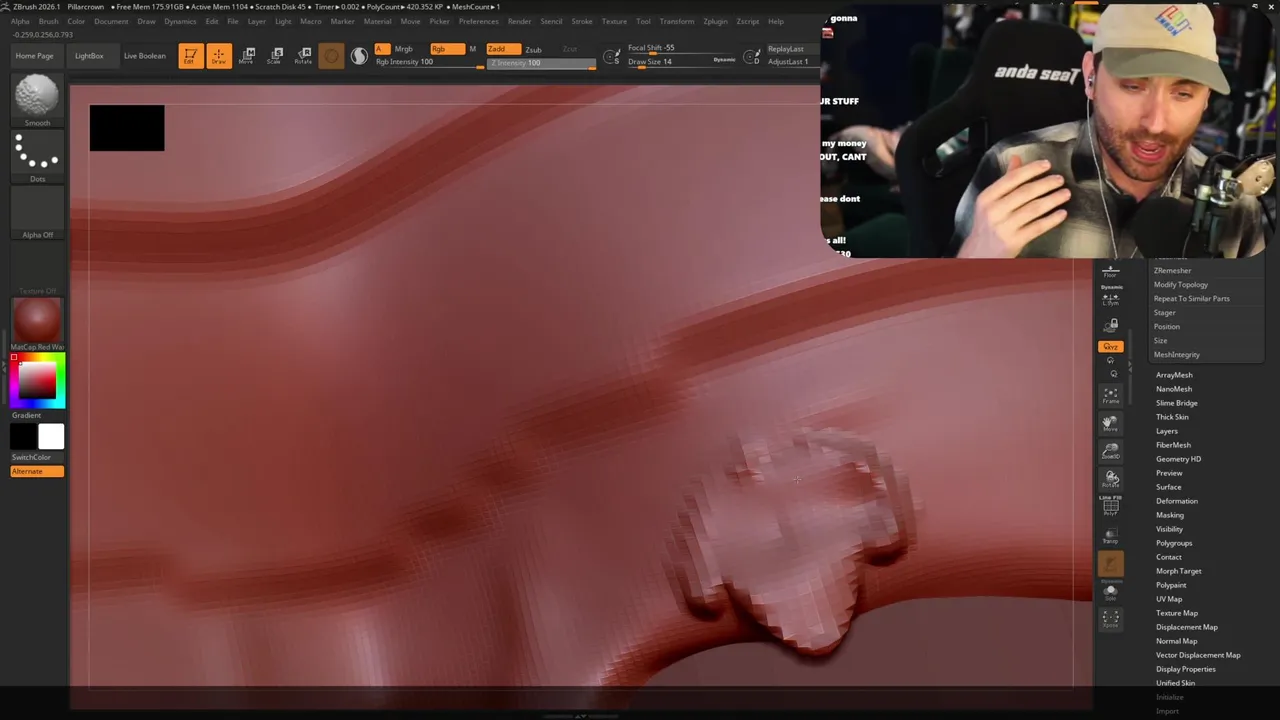The width and height of the screenshot is (1280, 720).
Task: Activate Draw mode button
Action: coord(218,56)
